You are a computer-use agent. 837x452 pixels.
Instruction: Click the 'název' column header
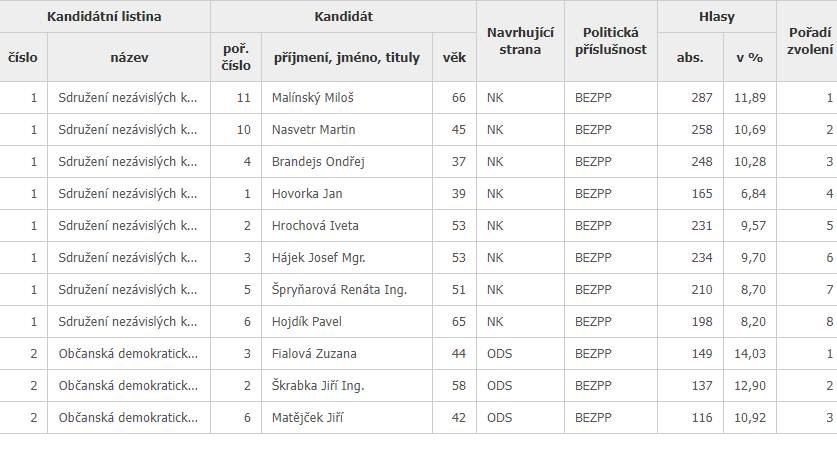129,57
